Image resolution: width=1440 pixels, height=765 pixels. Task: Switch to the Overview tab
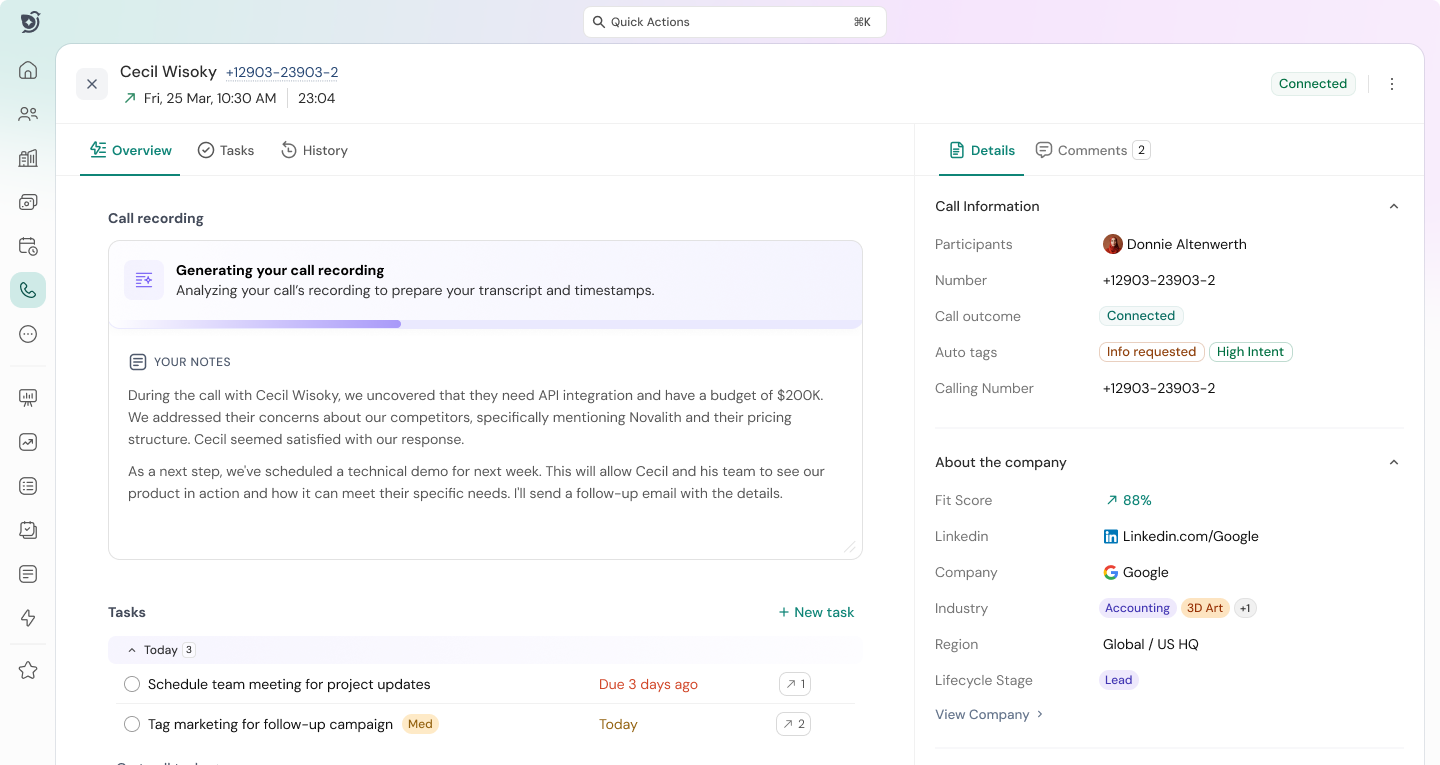pyautogui.click(x=130, y=150)
